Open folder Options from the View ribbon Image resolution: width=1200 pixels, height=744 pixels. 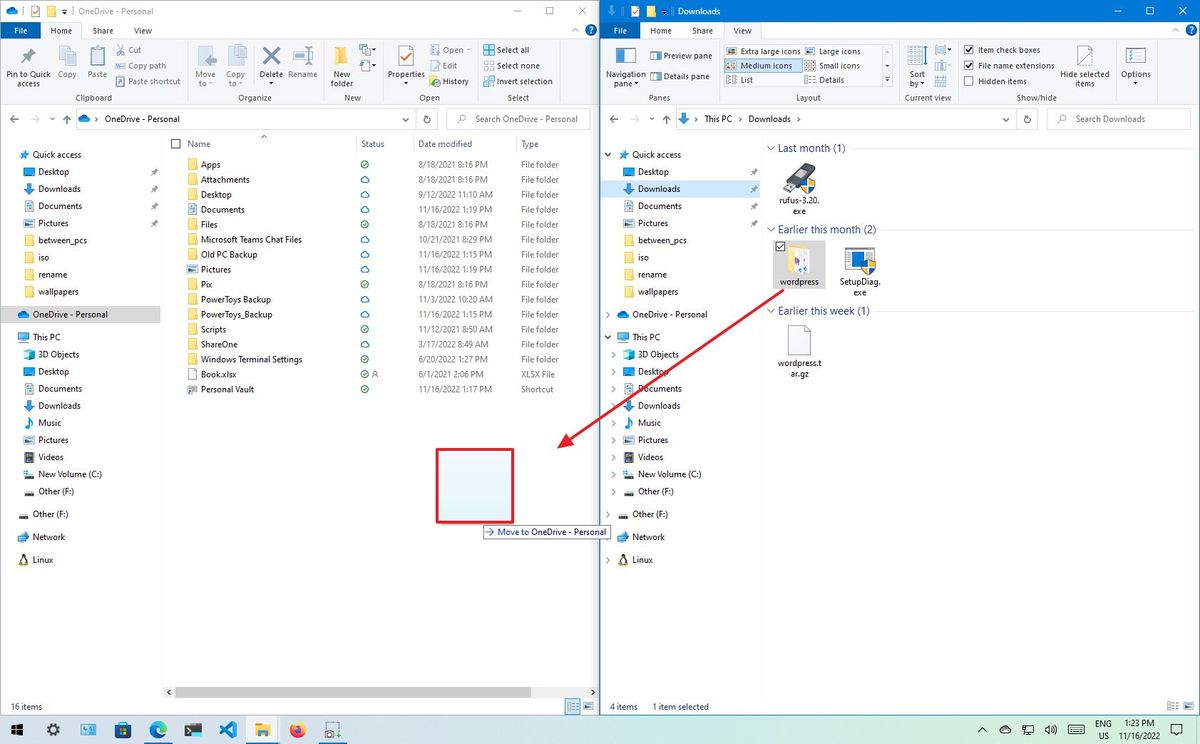tap(1136, 60)
